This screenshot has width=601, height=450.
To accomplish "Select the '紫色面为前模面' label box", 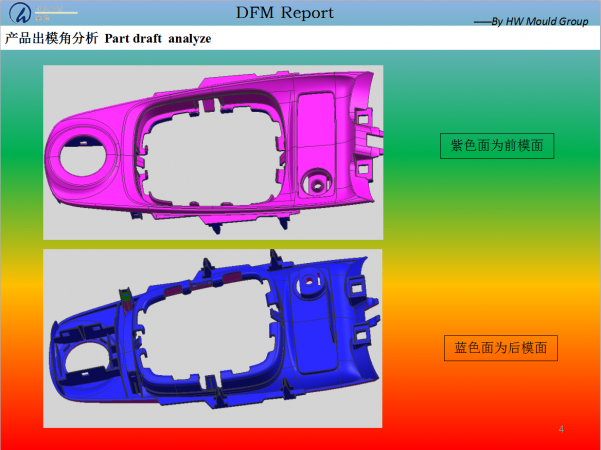I will pos(497,146).
